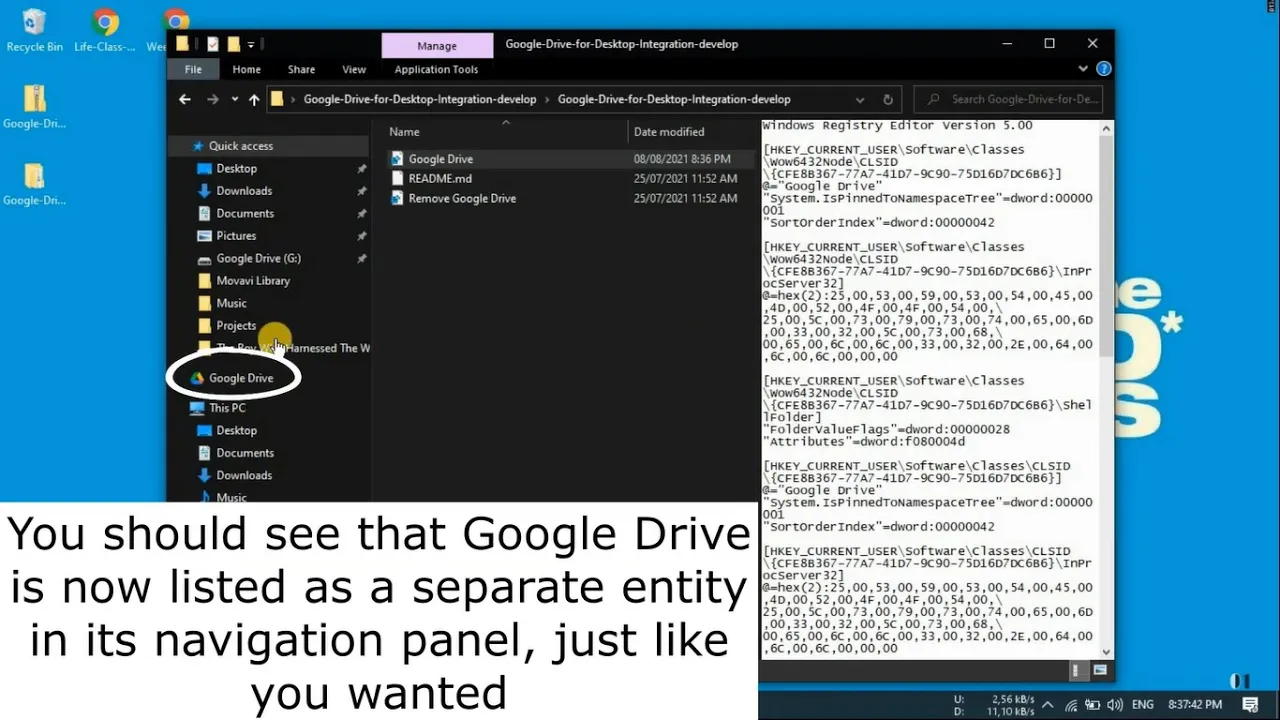Expand the ribbon with chevron
Image resolution: width=1280 pixels, height=720 pixels.
[x=1083, y=69]
